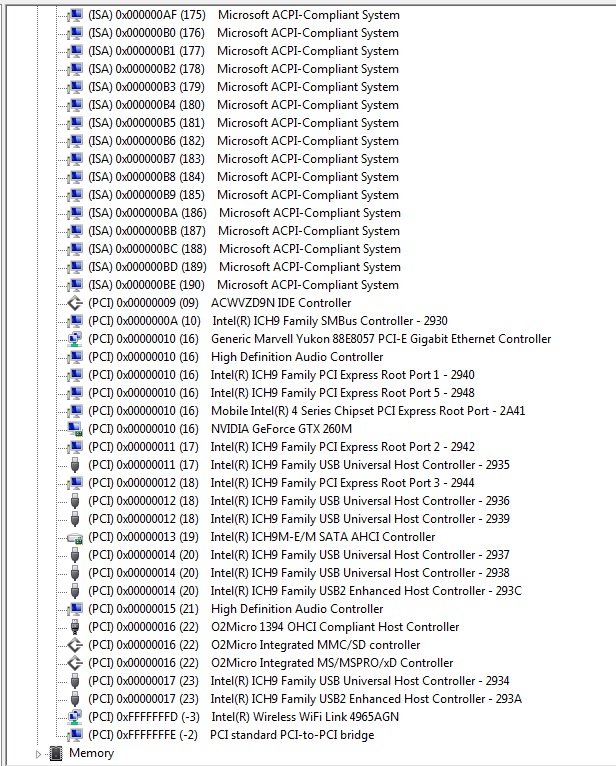Expand the Memory tree node
This screenshot has width=616, height=766.
click(38, 754)
